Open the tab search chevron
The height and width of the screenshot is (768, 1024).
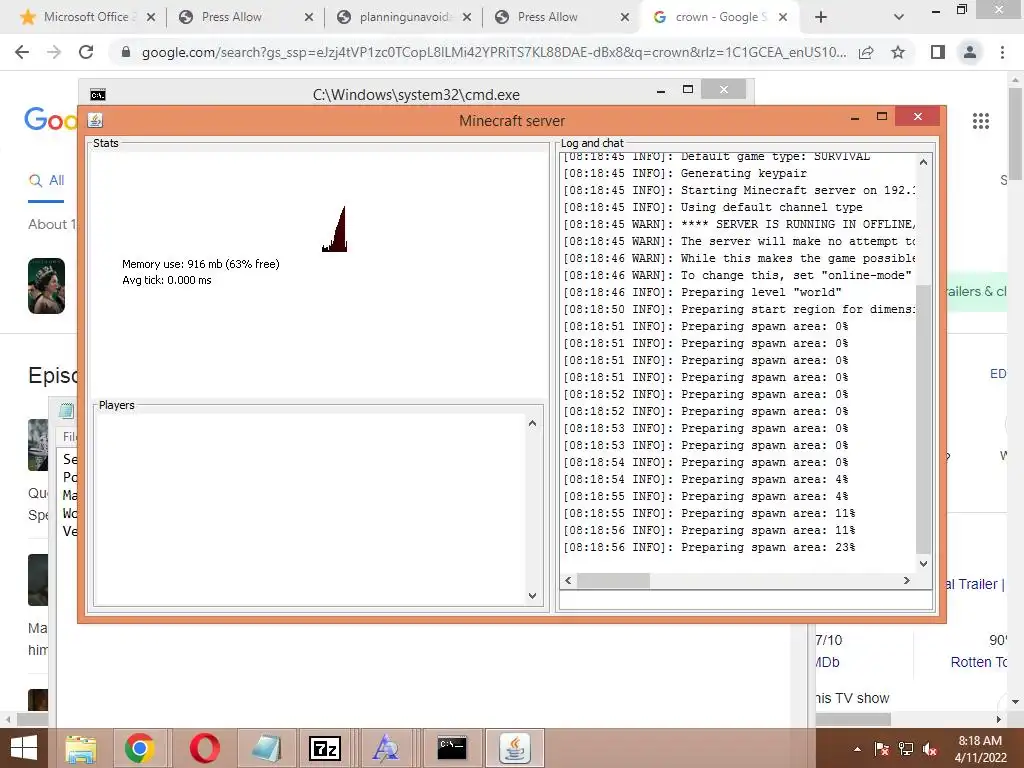pos(899,18)
